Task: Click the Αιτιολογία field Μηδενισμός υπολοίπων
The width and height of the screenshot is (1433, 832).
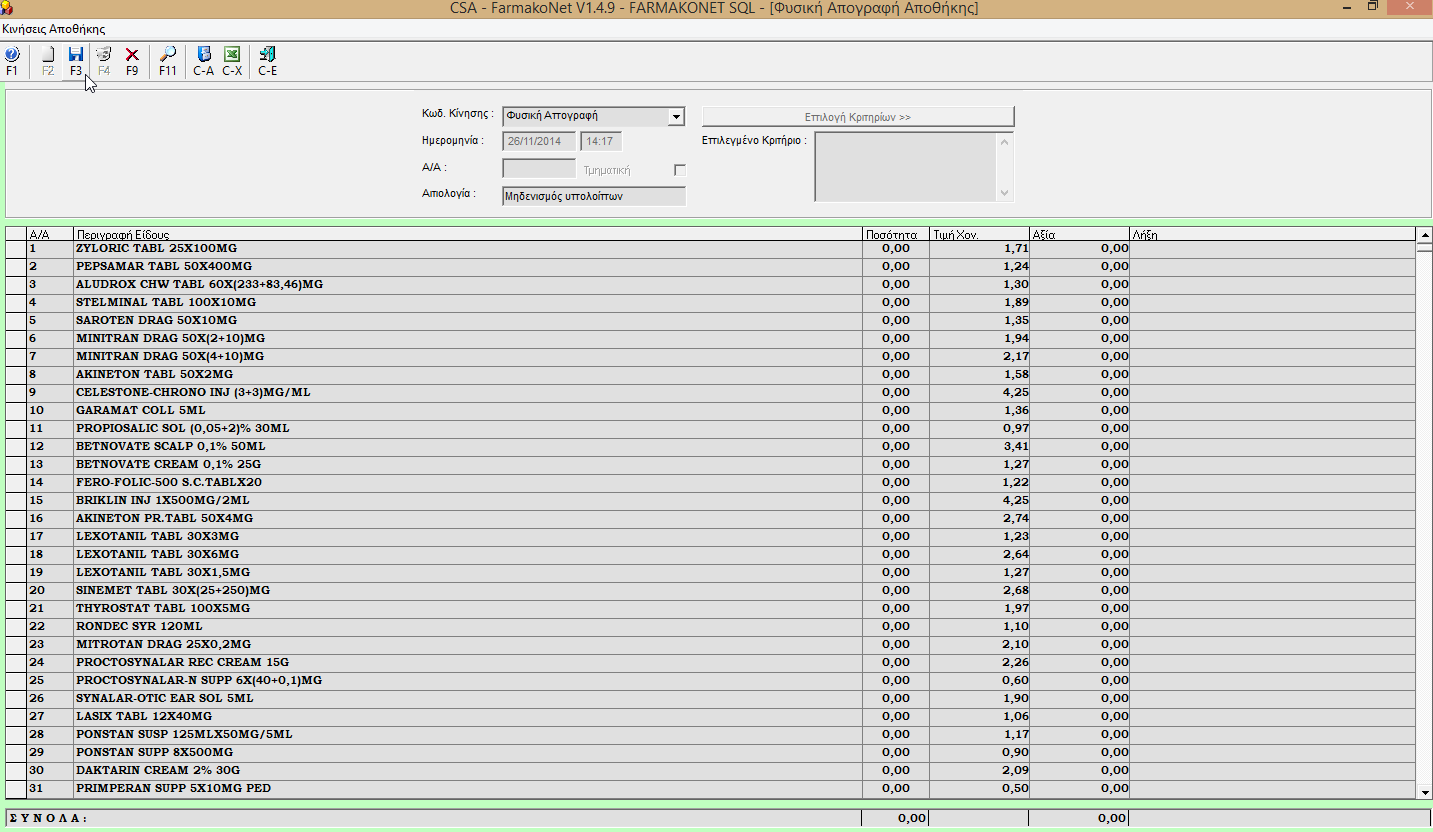Action: [594, 196]
